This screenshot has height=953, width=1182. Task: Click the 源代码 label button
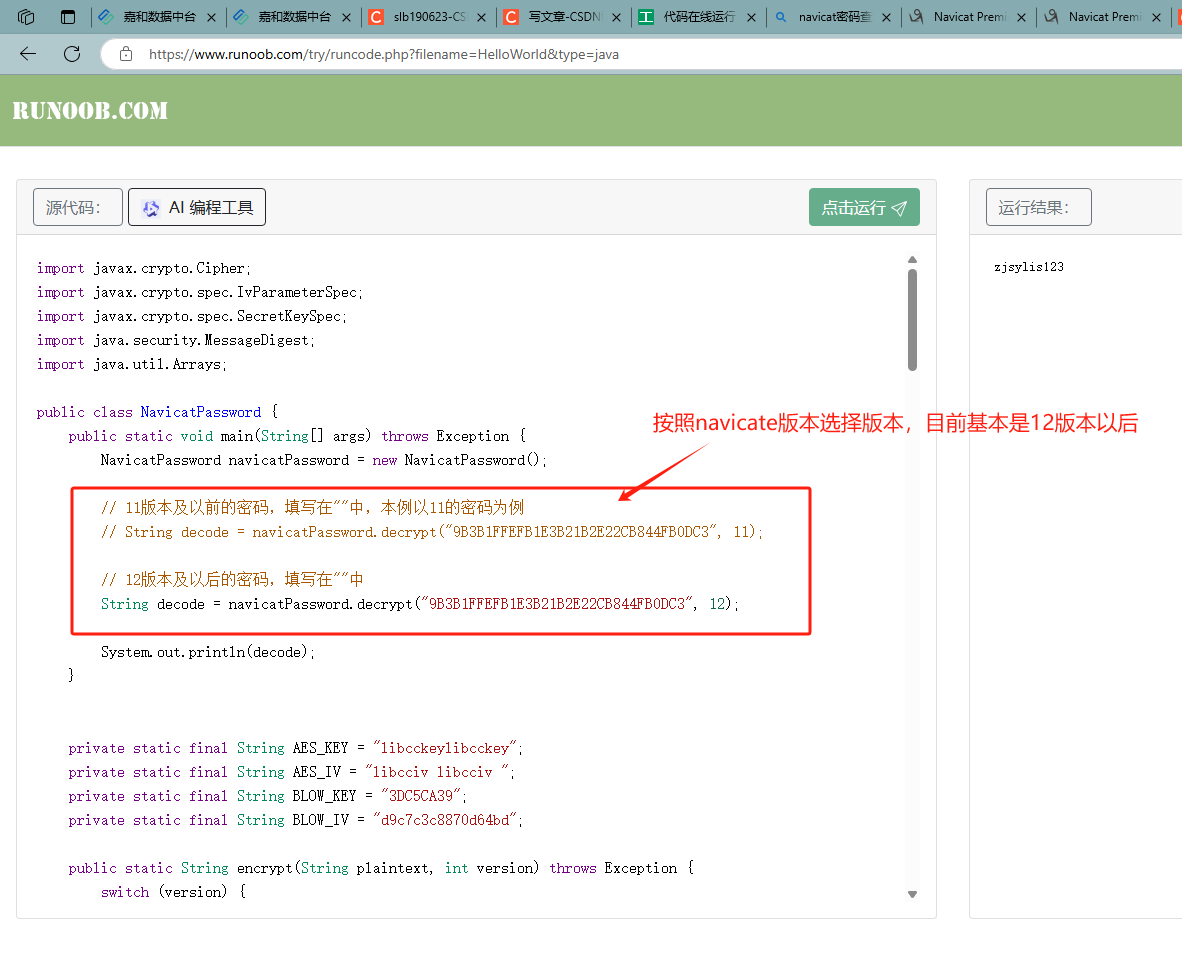coord(78,207)
